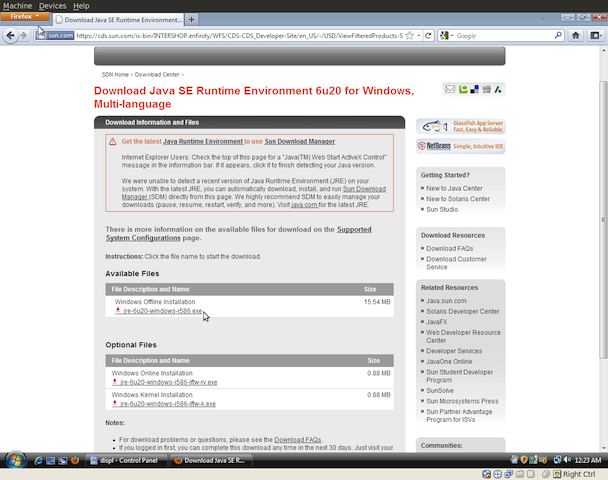The image size is (608, 480).
Task: Click the browser Forward arrow button
Action: [x=24, y=36]
